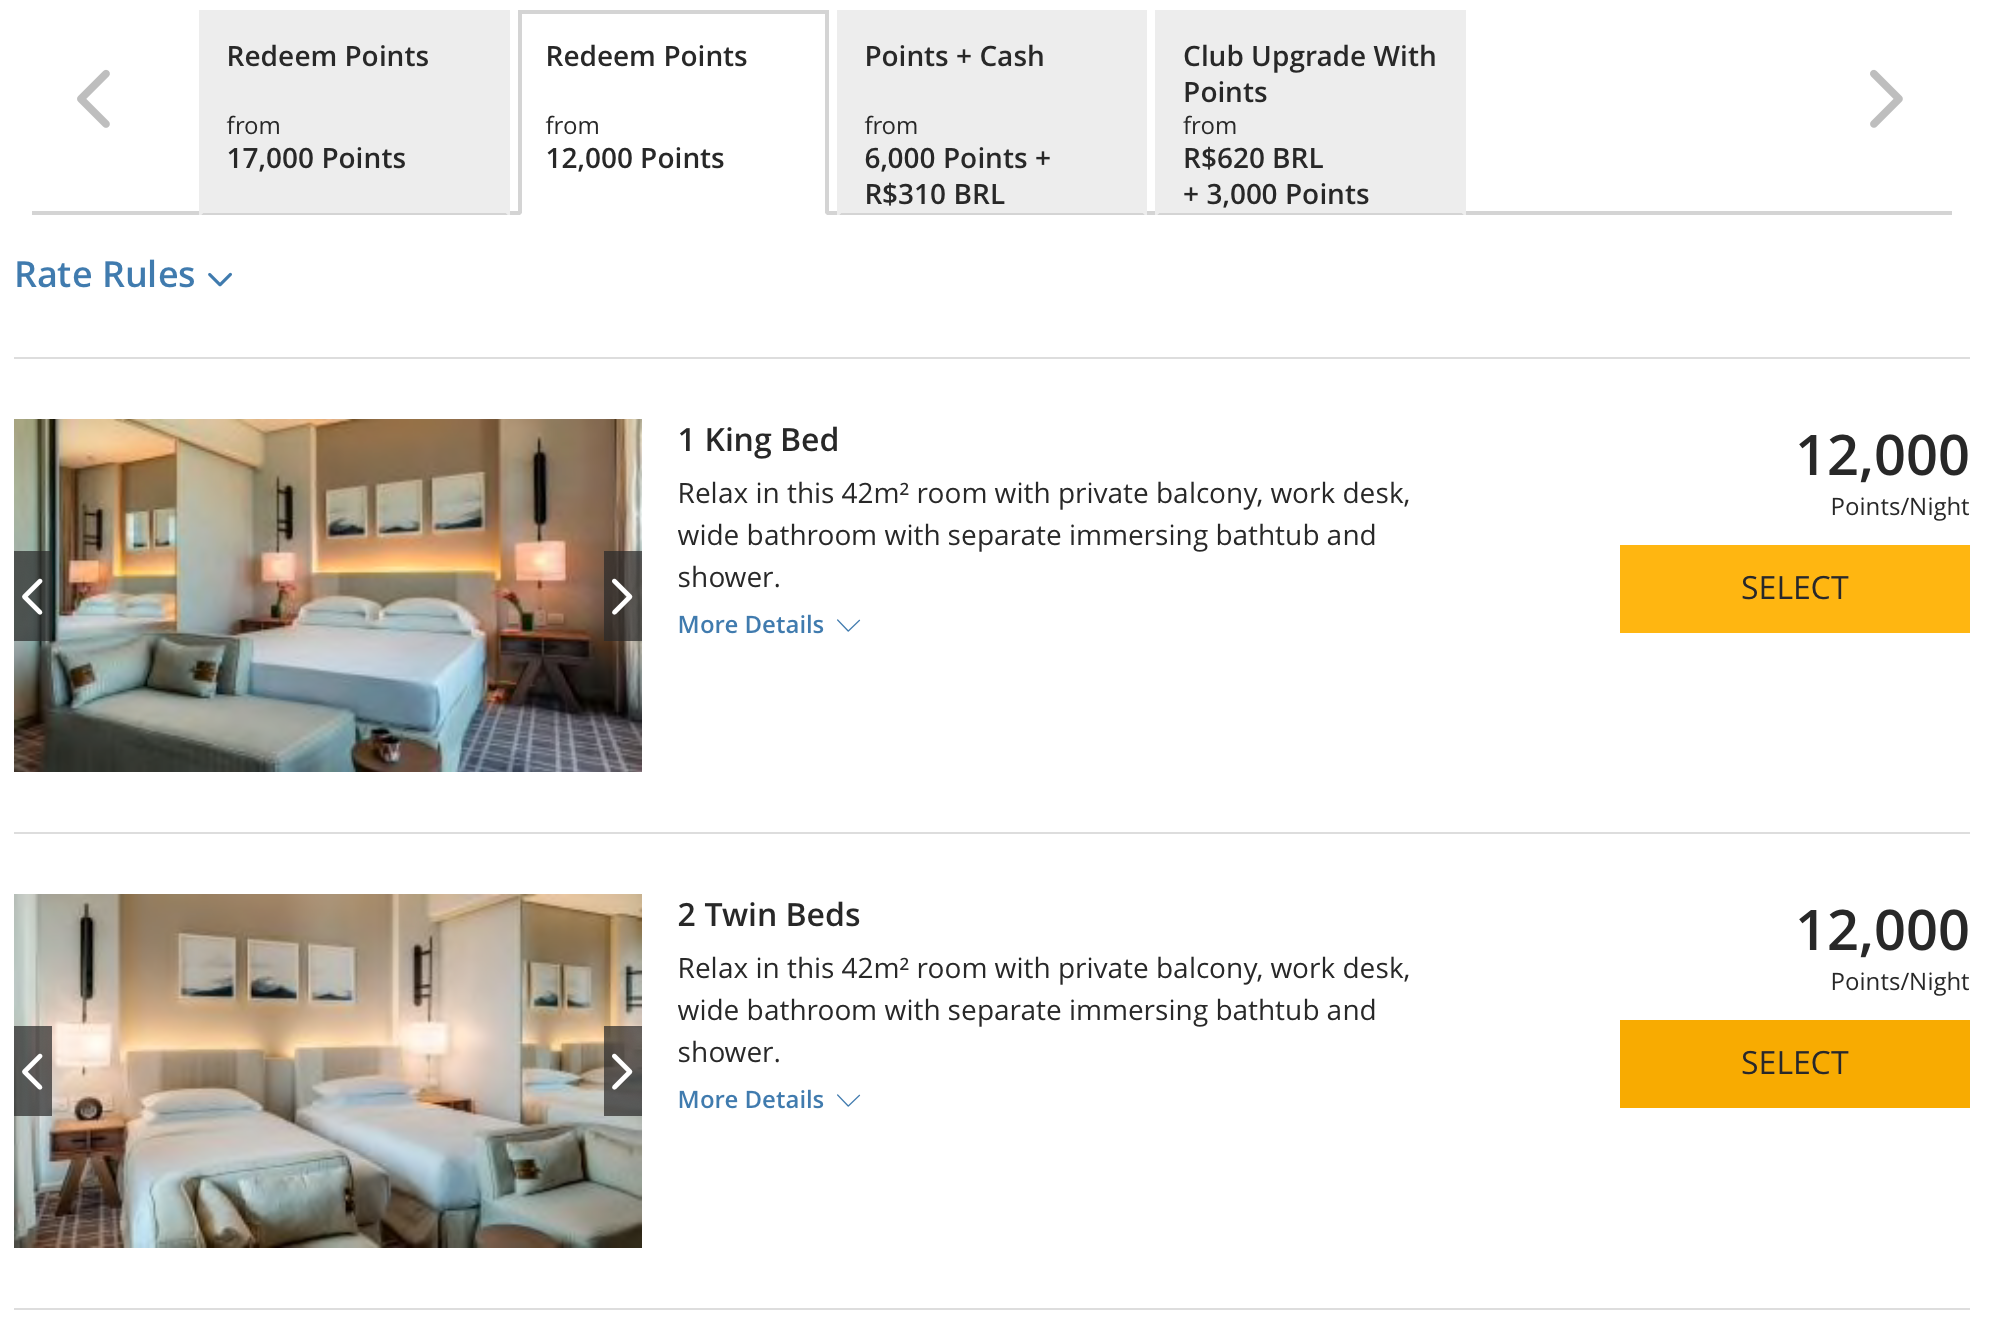Select Redeem Points 12,000 Points tab
1994x1322 pixels.
(x=673, y=112)
